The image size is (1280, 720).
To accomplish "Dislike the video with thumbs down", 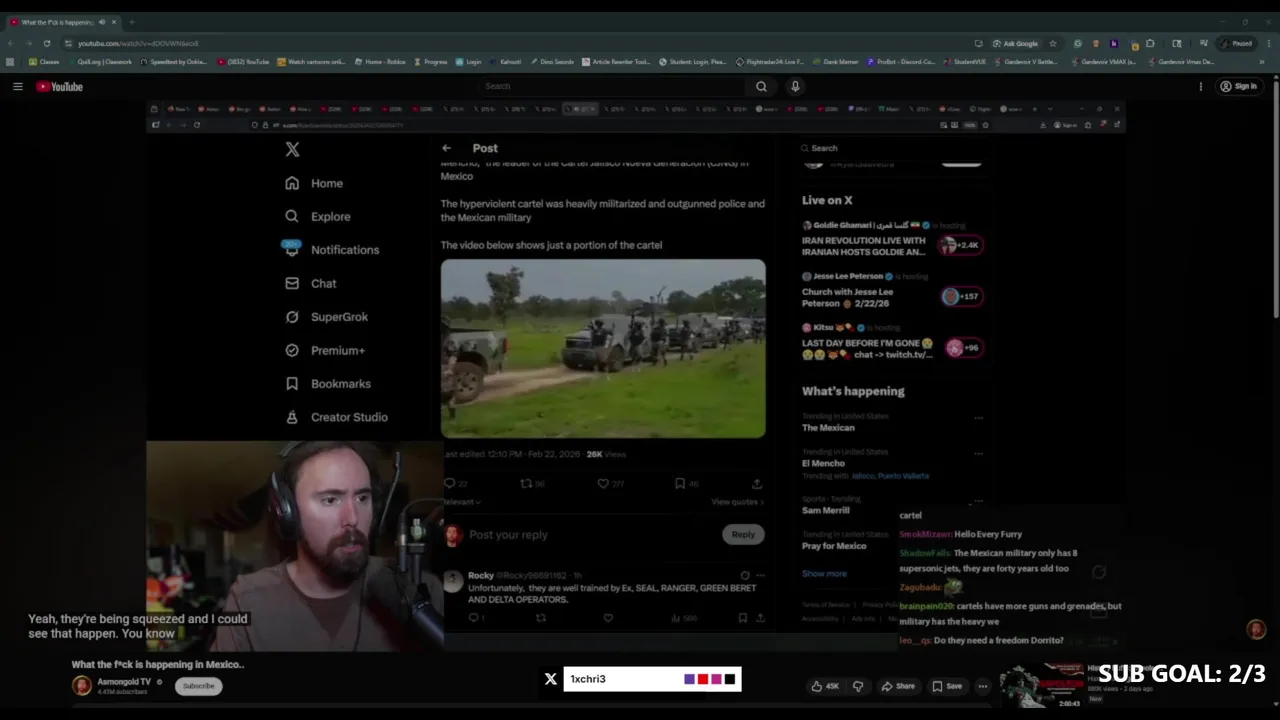I will [858, 686].
